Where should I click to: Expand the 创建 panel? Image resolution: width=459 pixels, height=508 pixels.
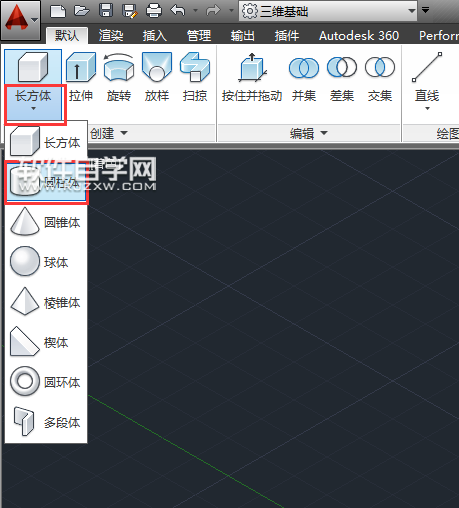point(109,133)
